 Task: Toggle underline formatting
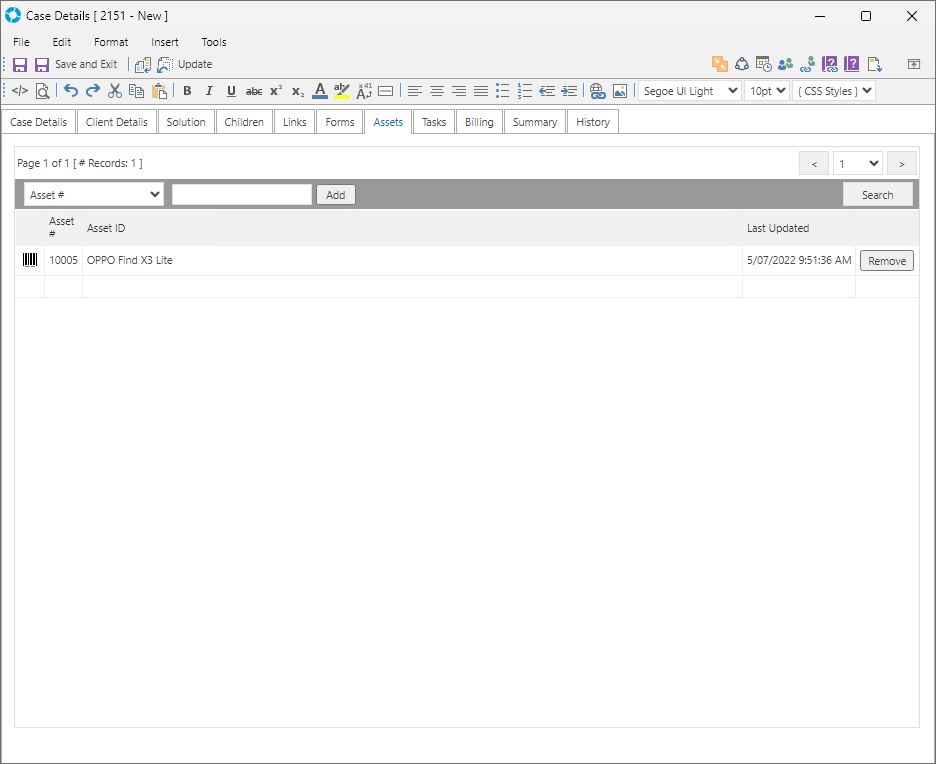pyautogui.click(x=231, y=91)
